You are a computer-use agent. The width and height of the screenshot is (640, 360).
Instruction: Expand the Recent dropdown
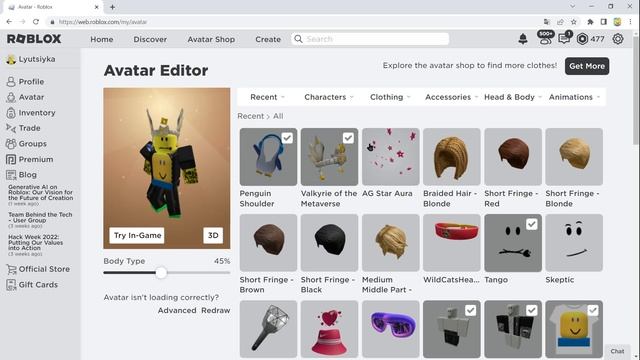[267, 97]
